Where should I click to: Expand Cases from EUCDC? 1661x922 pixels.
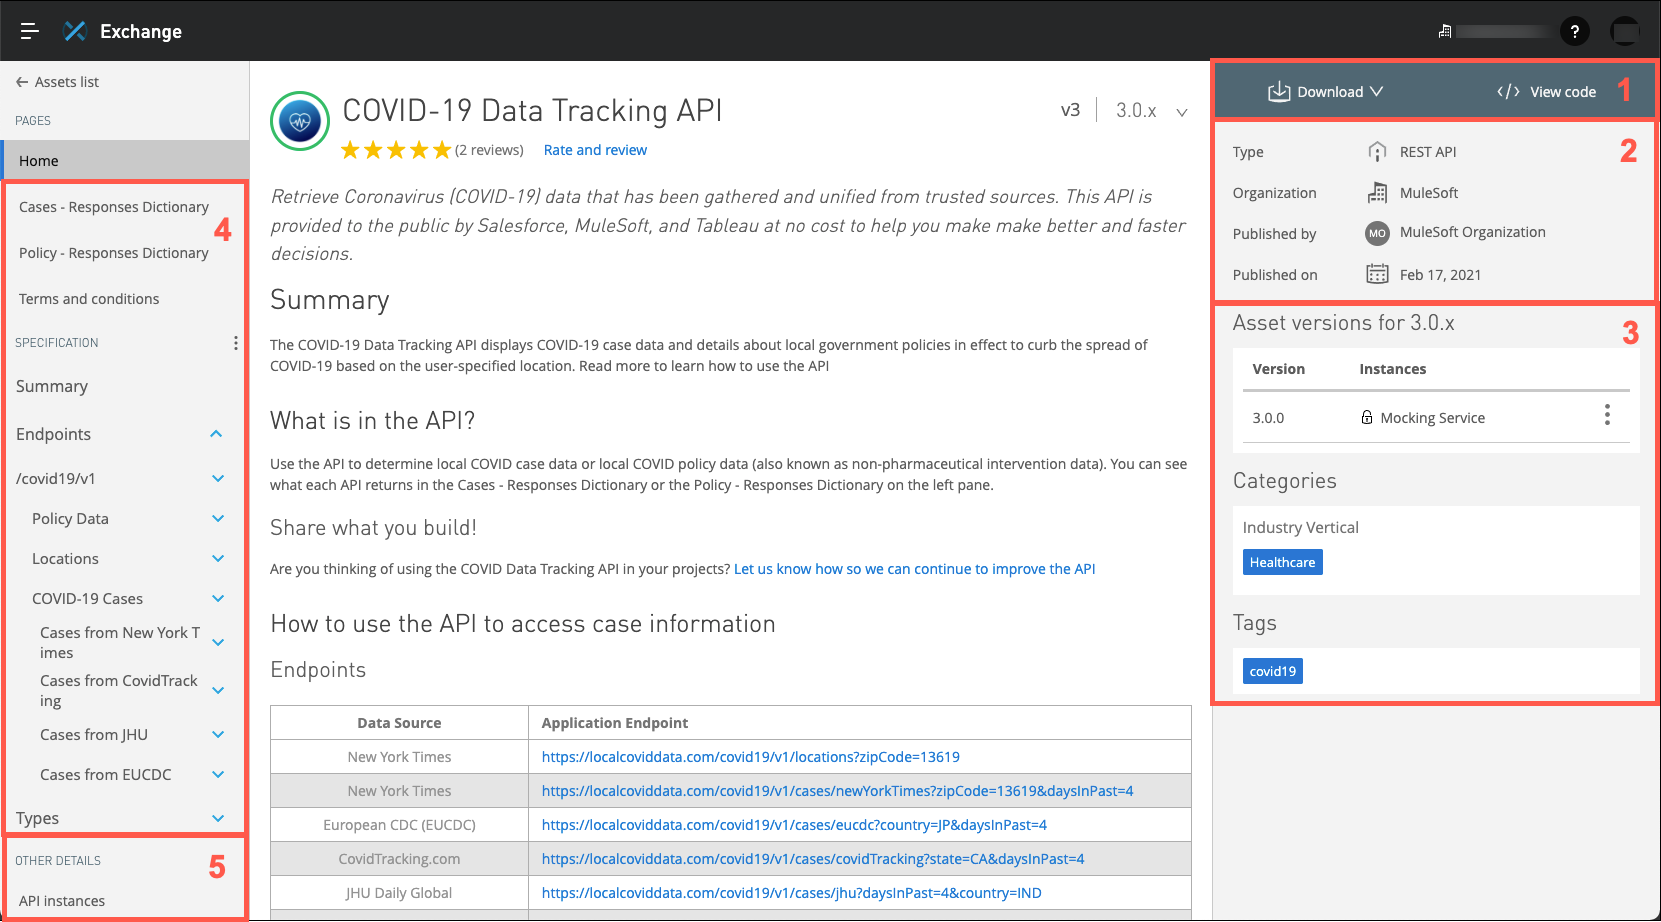[218, 775]
